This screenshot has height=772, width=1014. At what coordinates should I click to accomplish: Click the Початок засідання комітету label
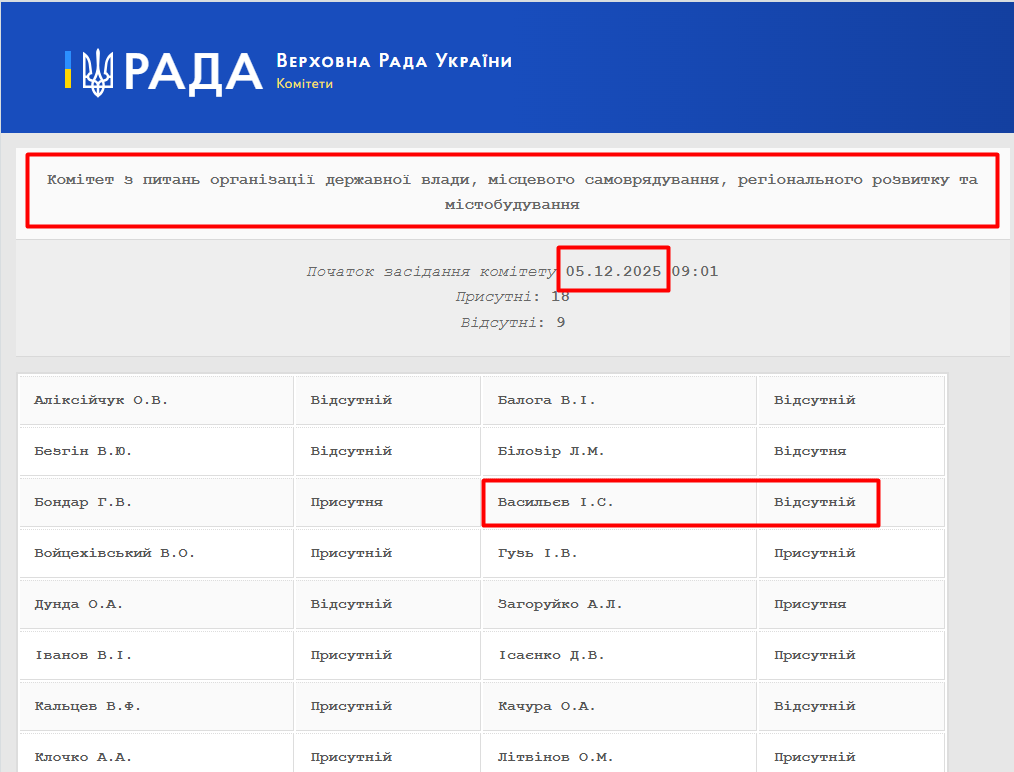tap(431, 272)
